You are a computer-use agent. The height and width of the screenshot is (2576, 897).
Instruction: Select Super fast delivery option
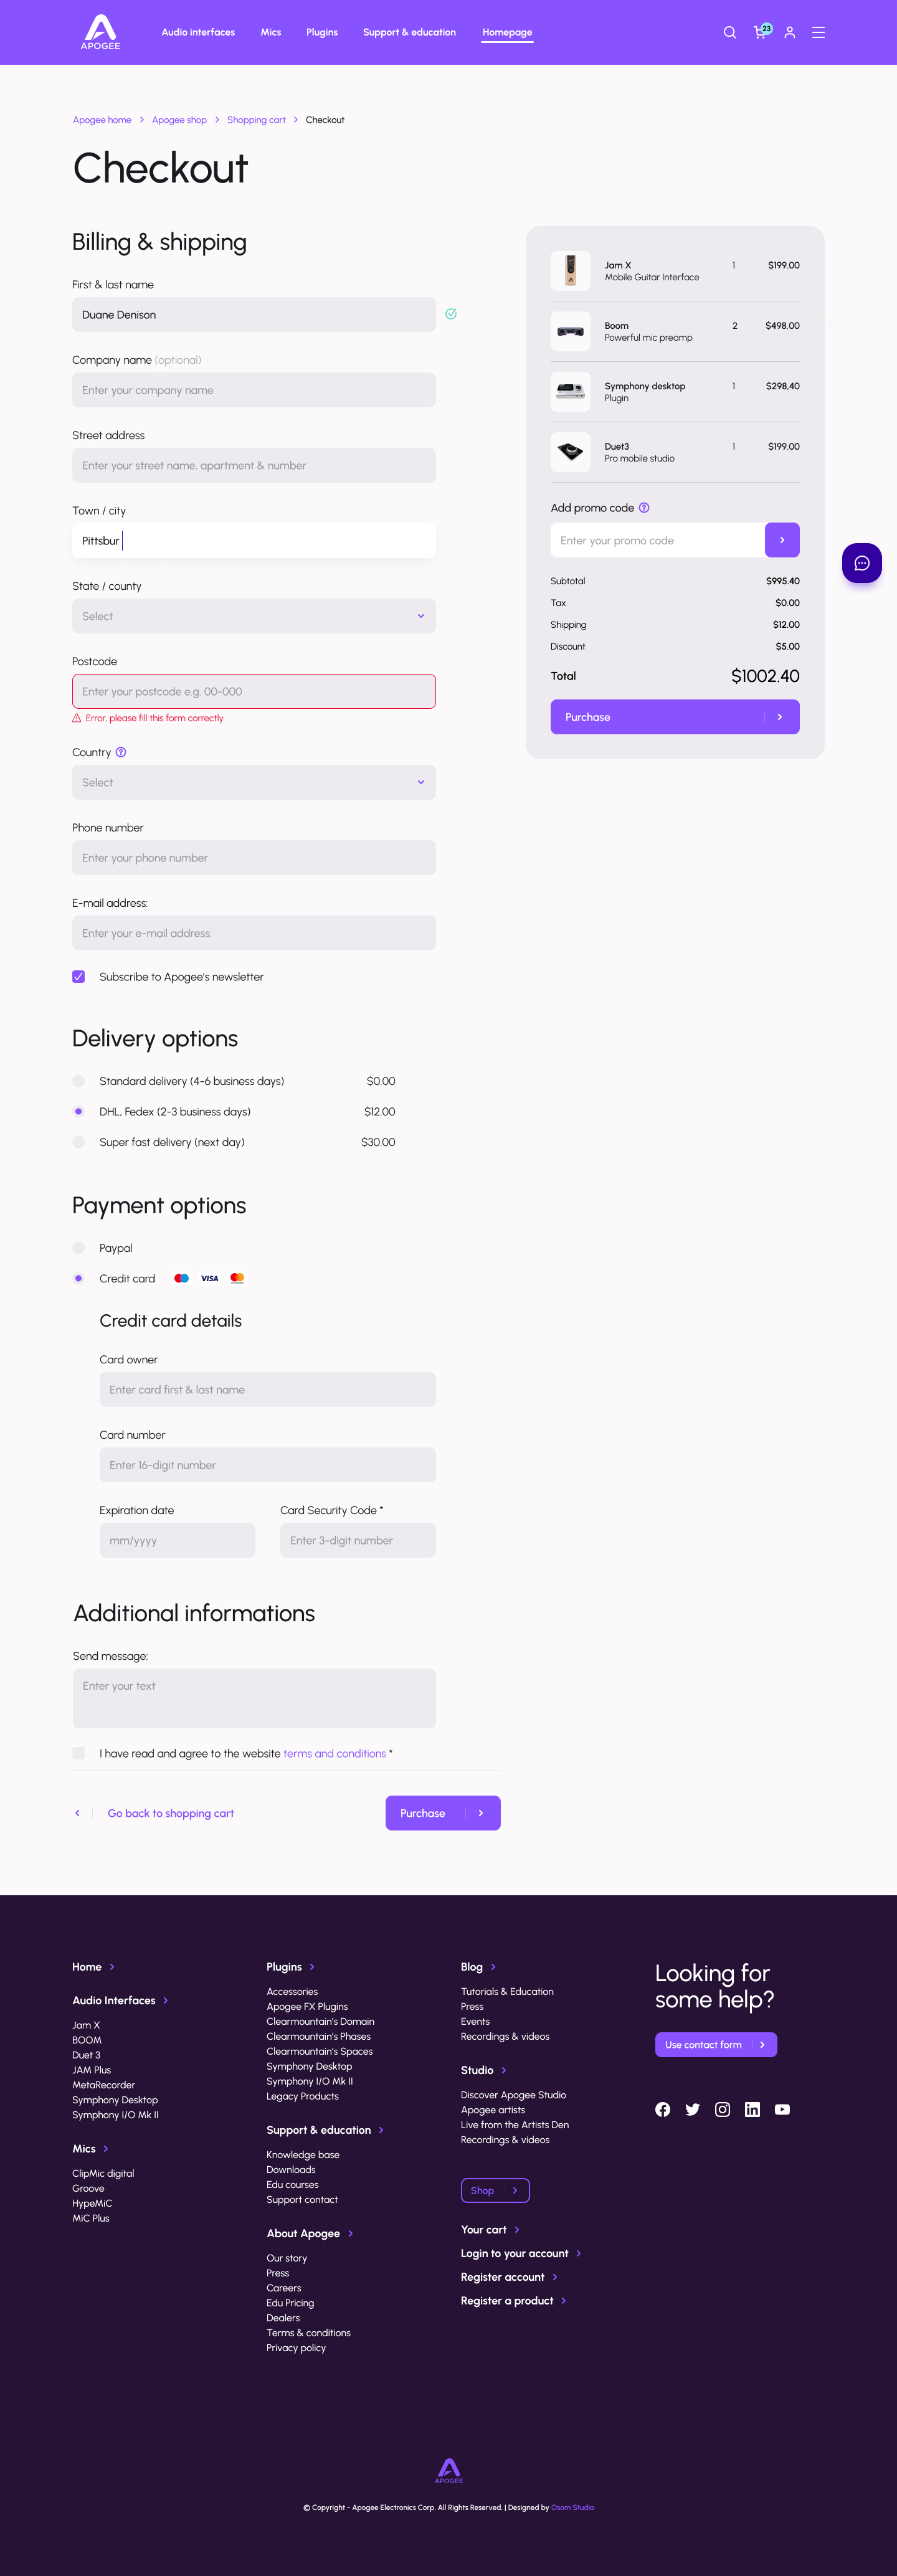click(79, 1142)
